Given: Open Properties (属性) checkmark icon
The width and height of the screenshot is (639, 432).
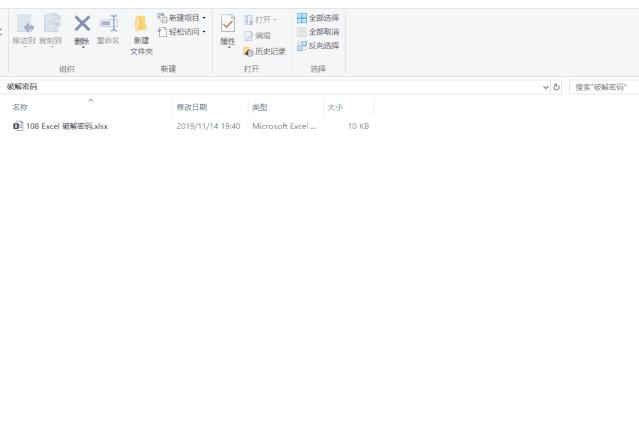Looking at the screenshot, I should click(228, 24).
